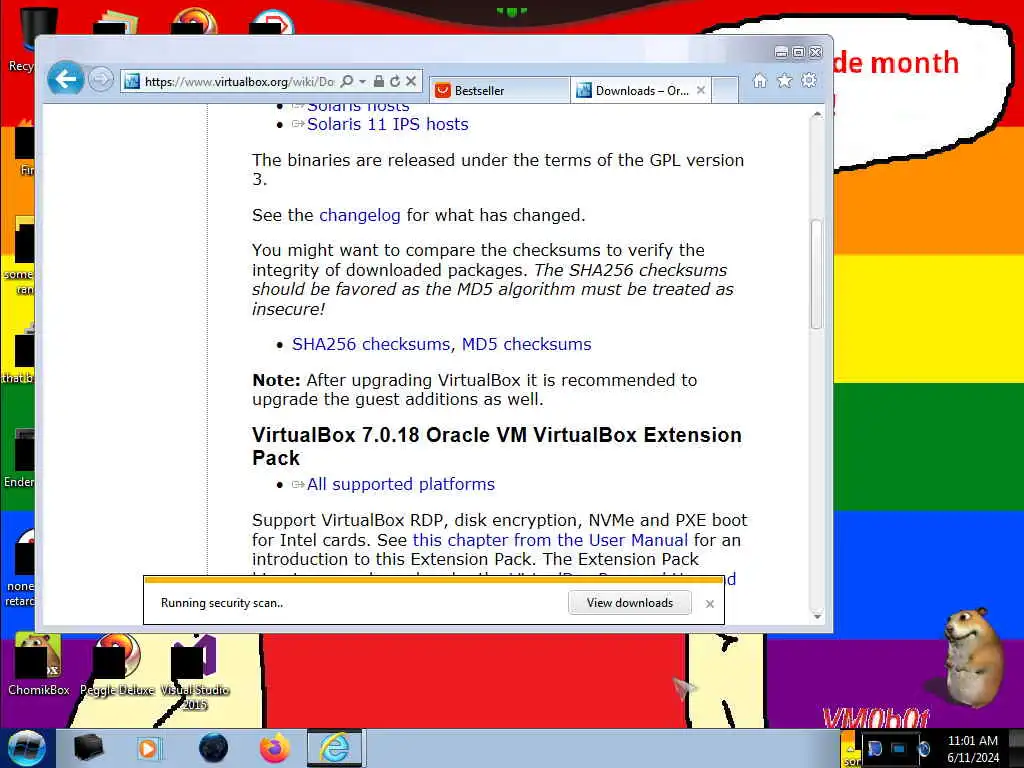The image size is (1024, 768).
Task: Click the taskbar clock showing 11:01 AM
Action: point(973,748)
